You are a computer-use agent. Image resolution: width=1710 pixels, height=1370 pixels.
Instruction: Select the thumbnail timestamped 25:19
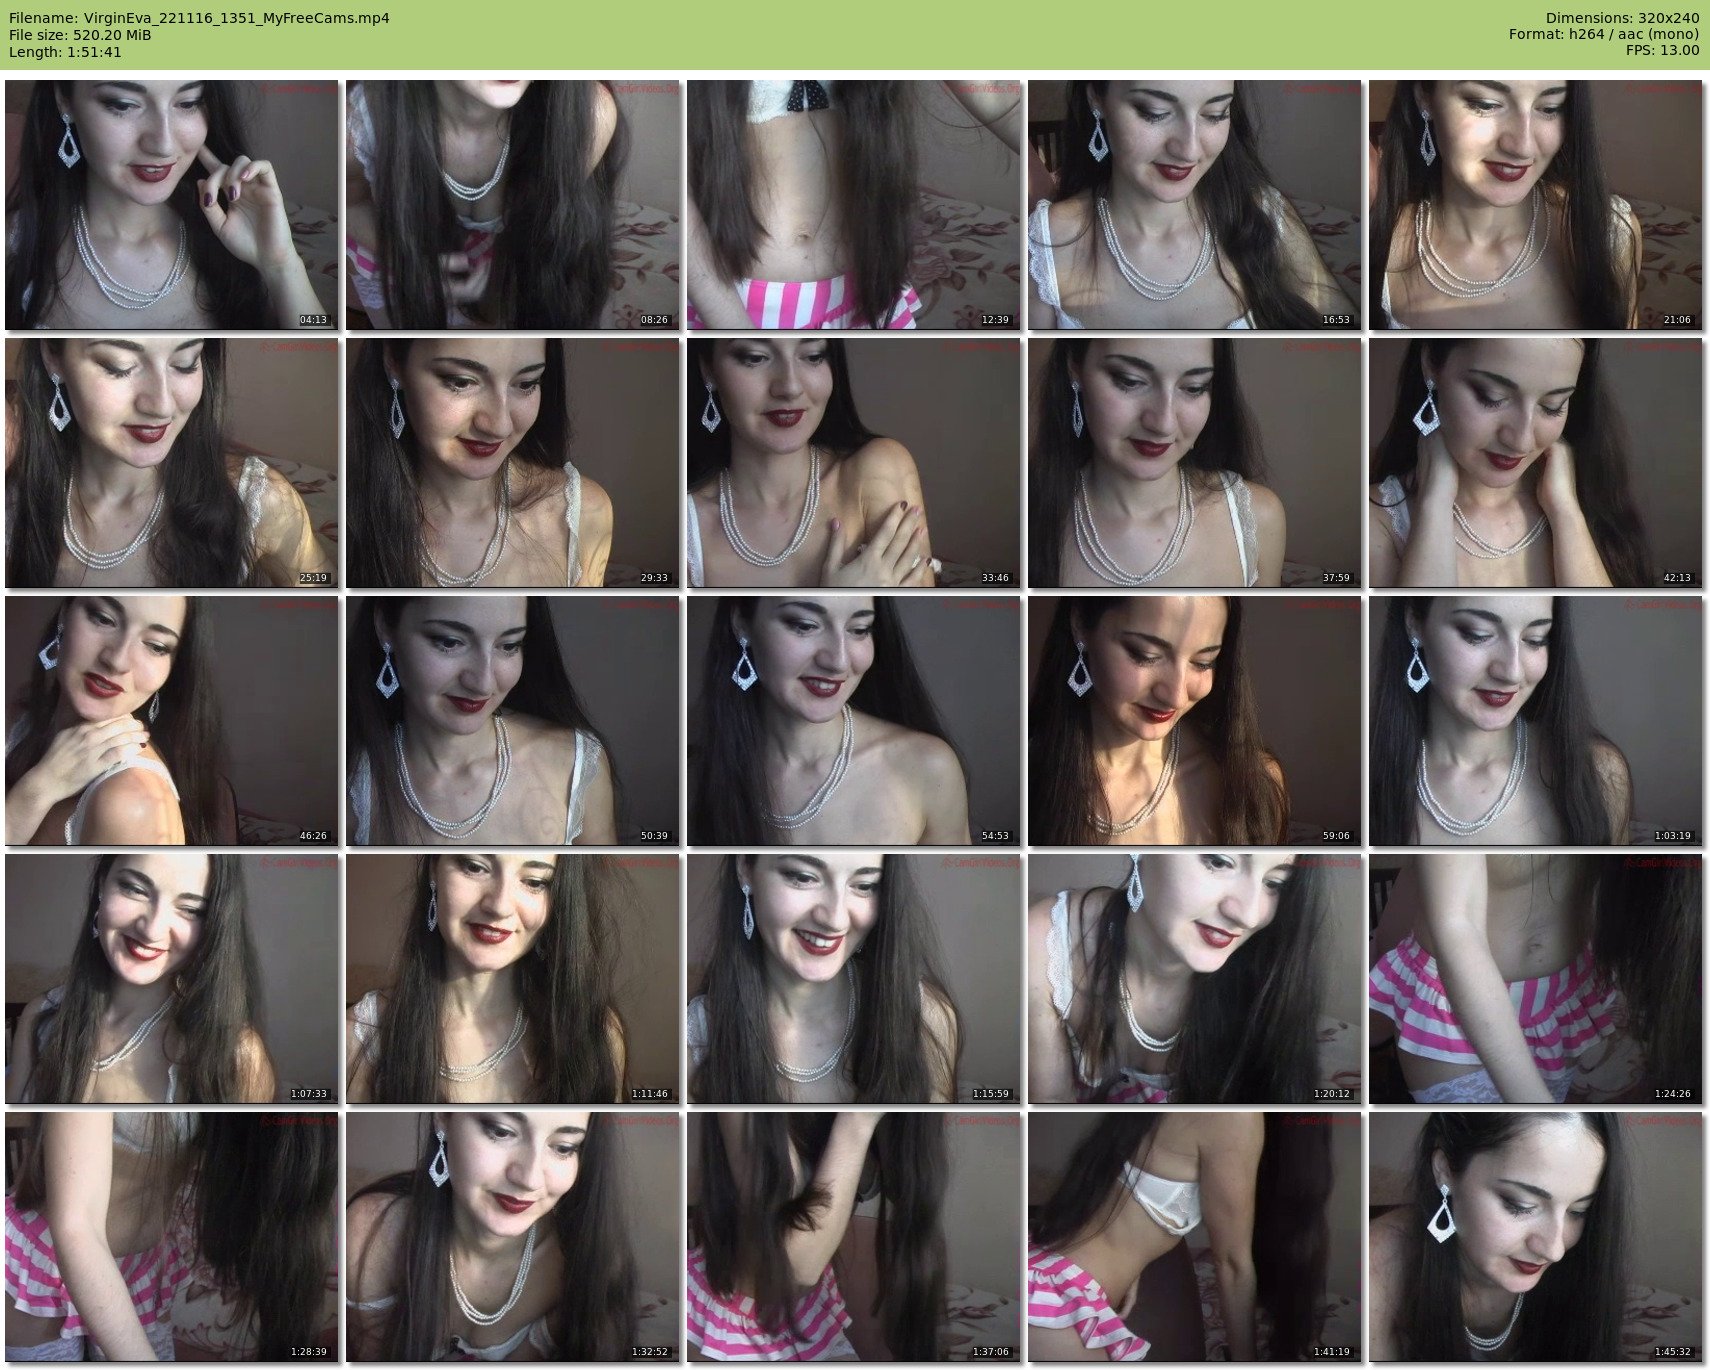coord(171,462)
